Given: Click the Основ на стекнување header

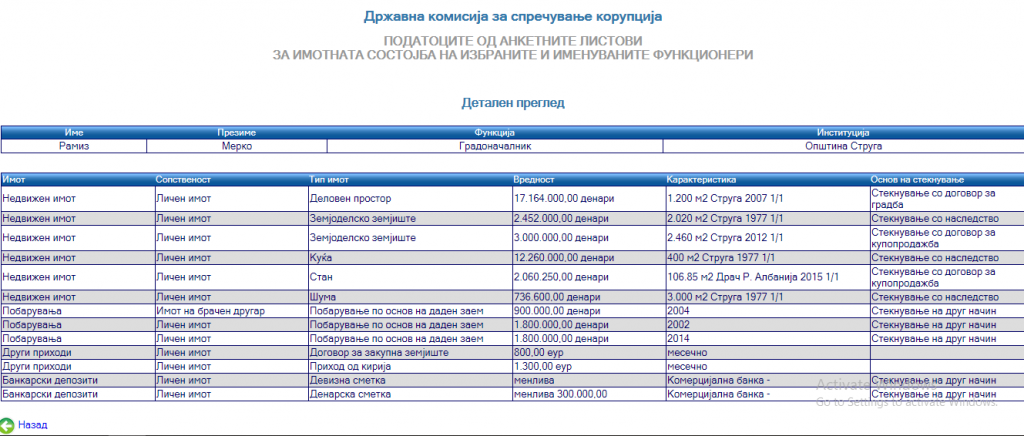Looking at the screenshot, I should [x=917, y=179].
